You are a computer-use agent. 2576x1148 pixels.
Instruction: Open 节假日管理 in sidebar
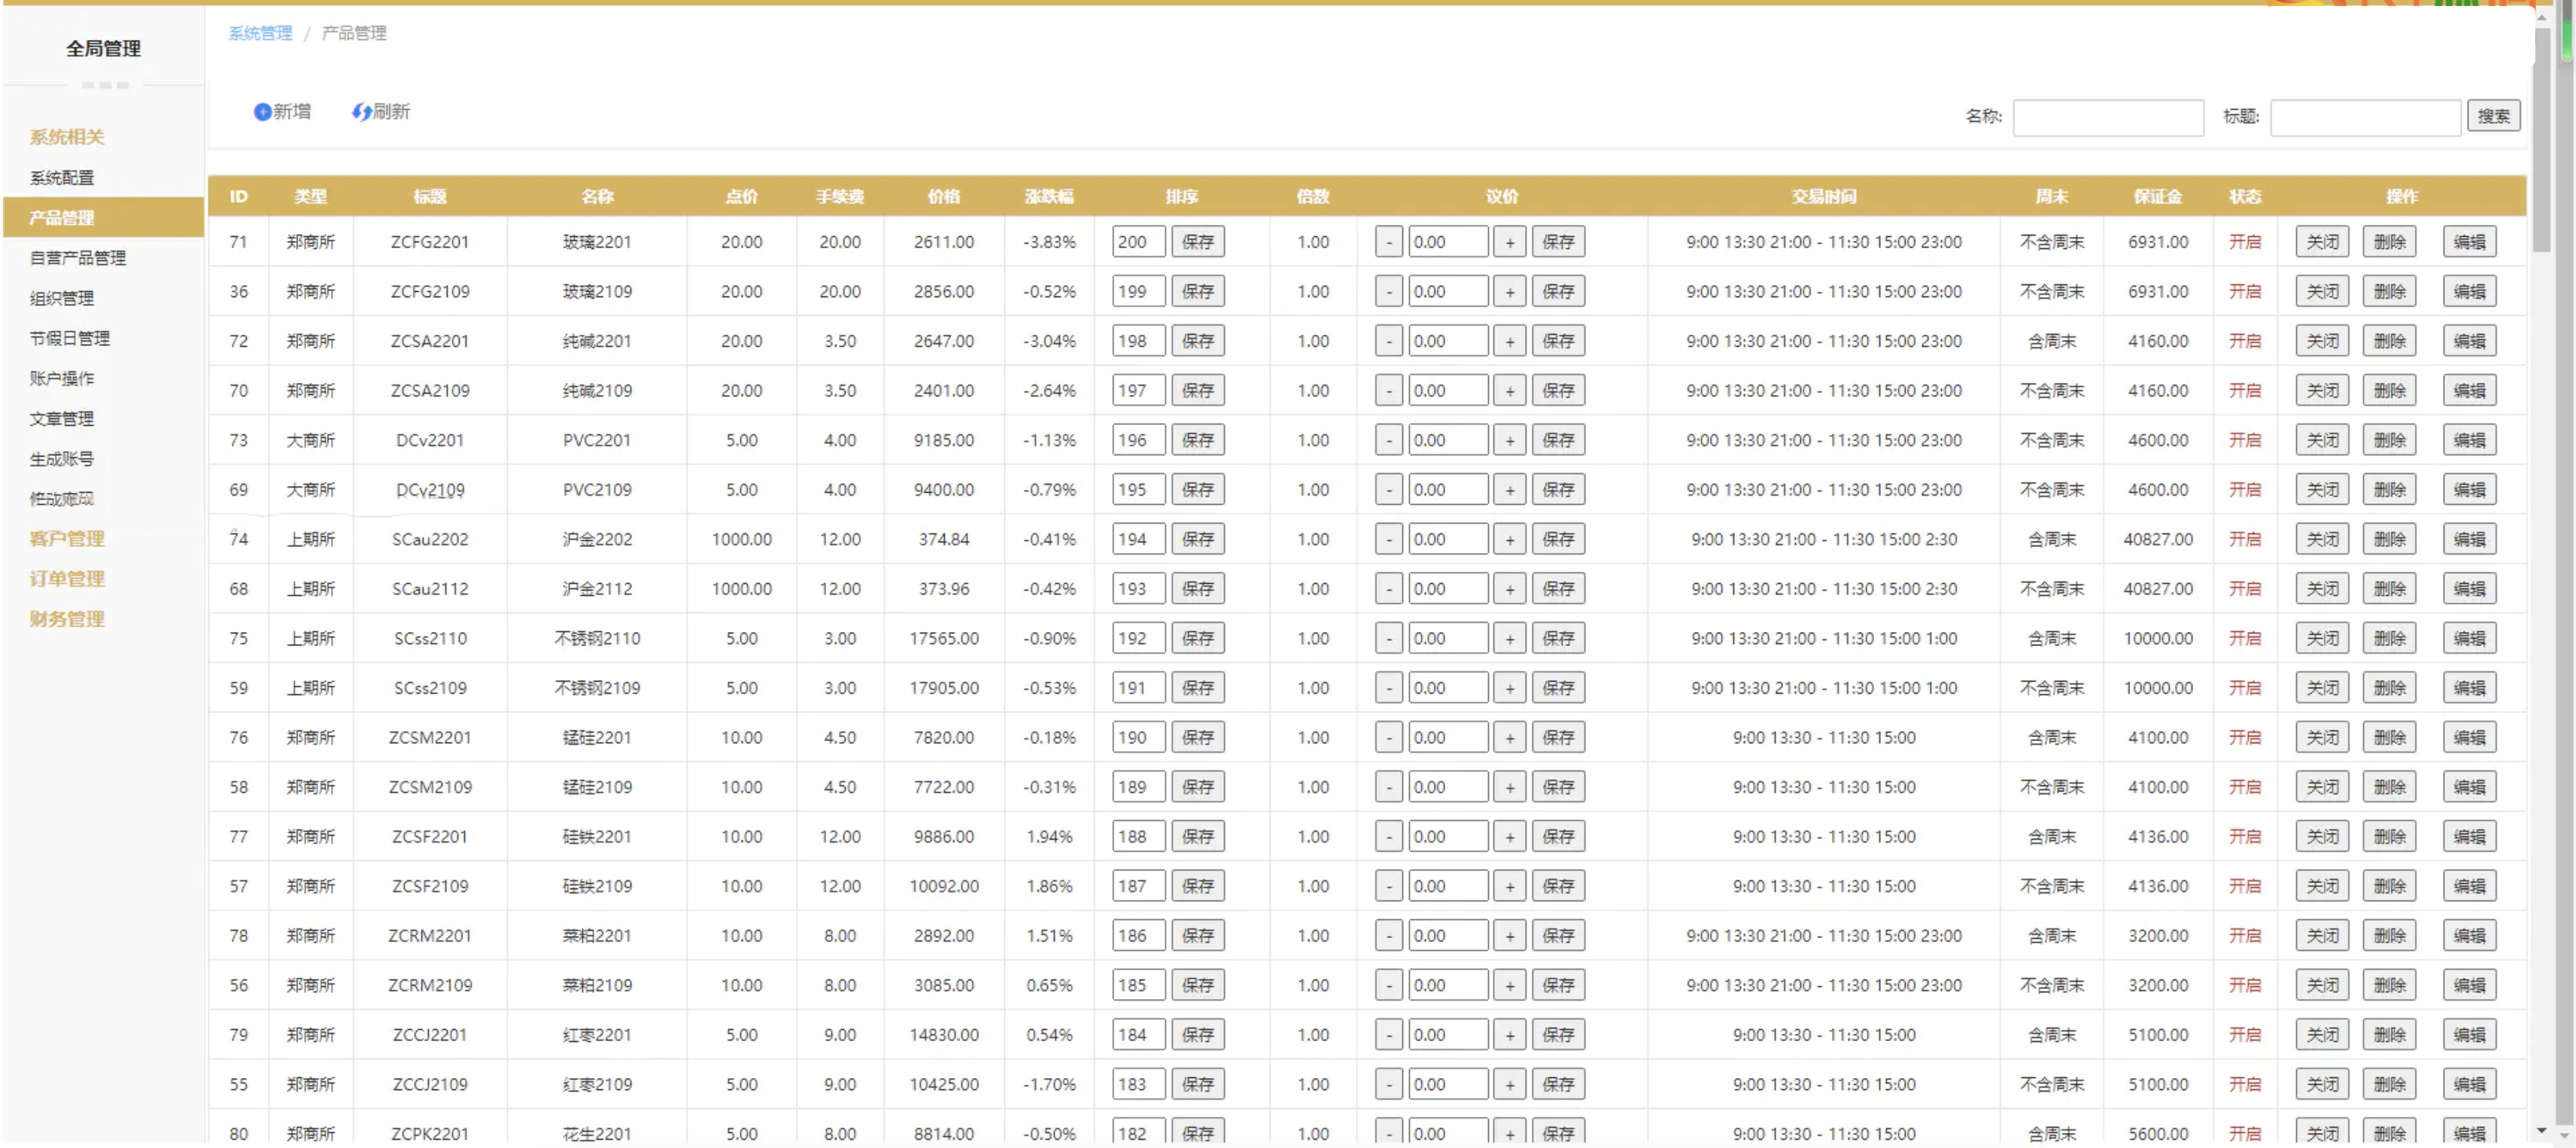[x=70, y=338]
